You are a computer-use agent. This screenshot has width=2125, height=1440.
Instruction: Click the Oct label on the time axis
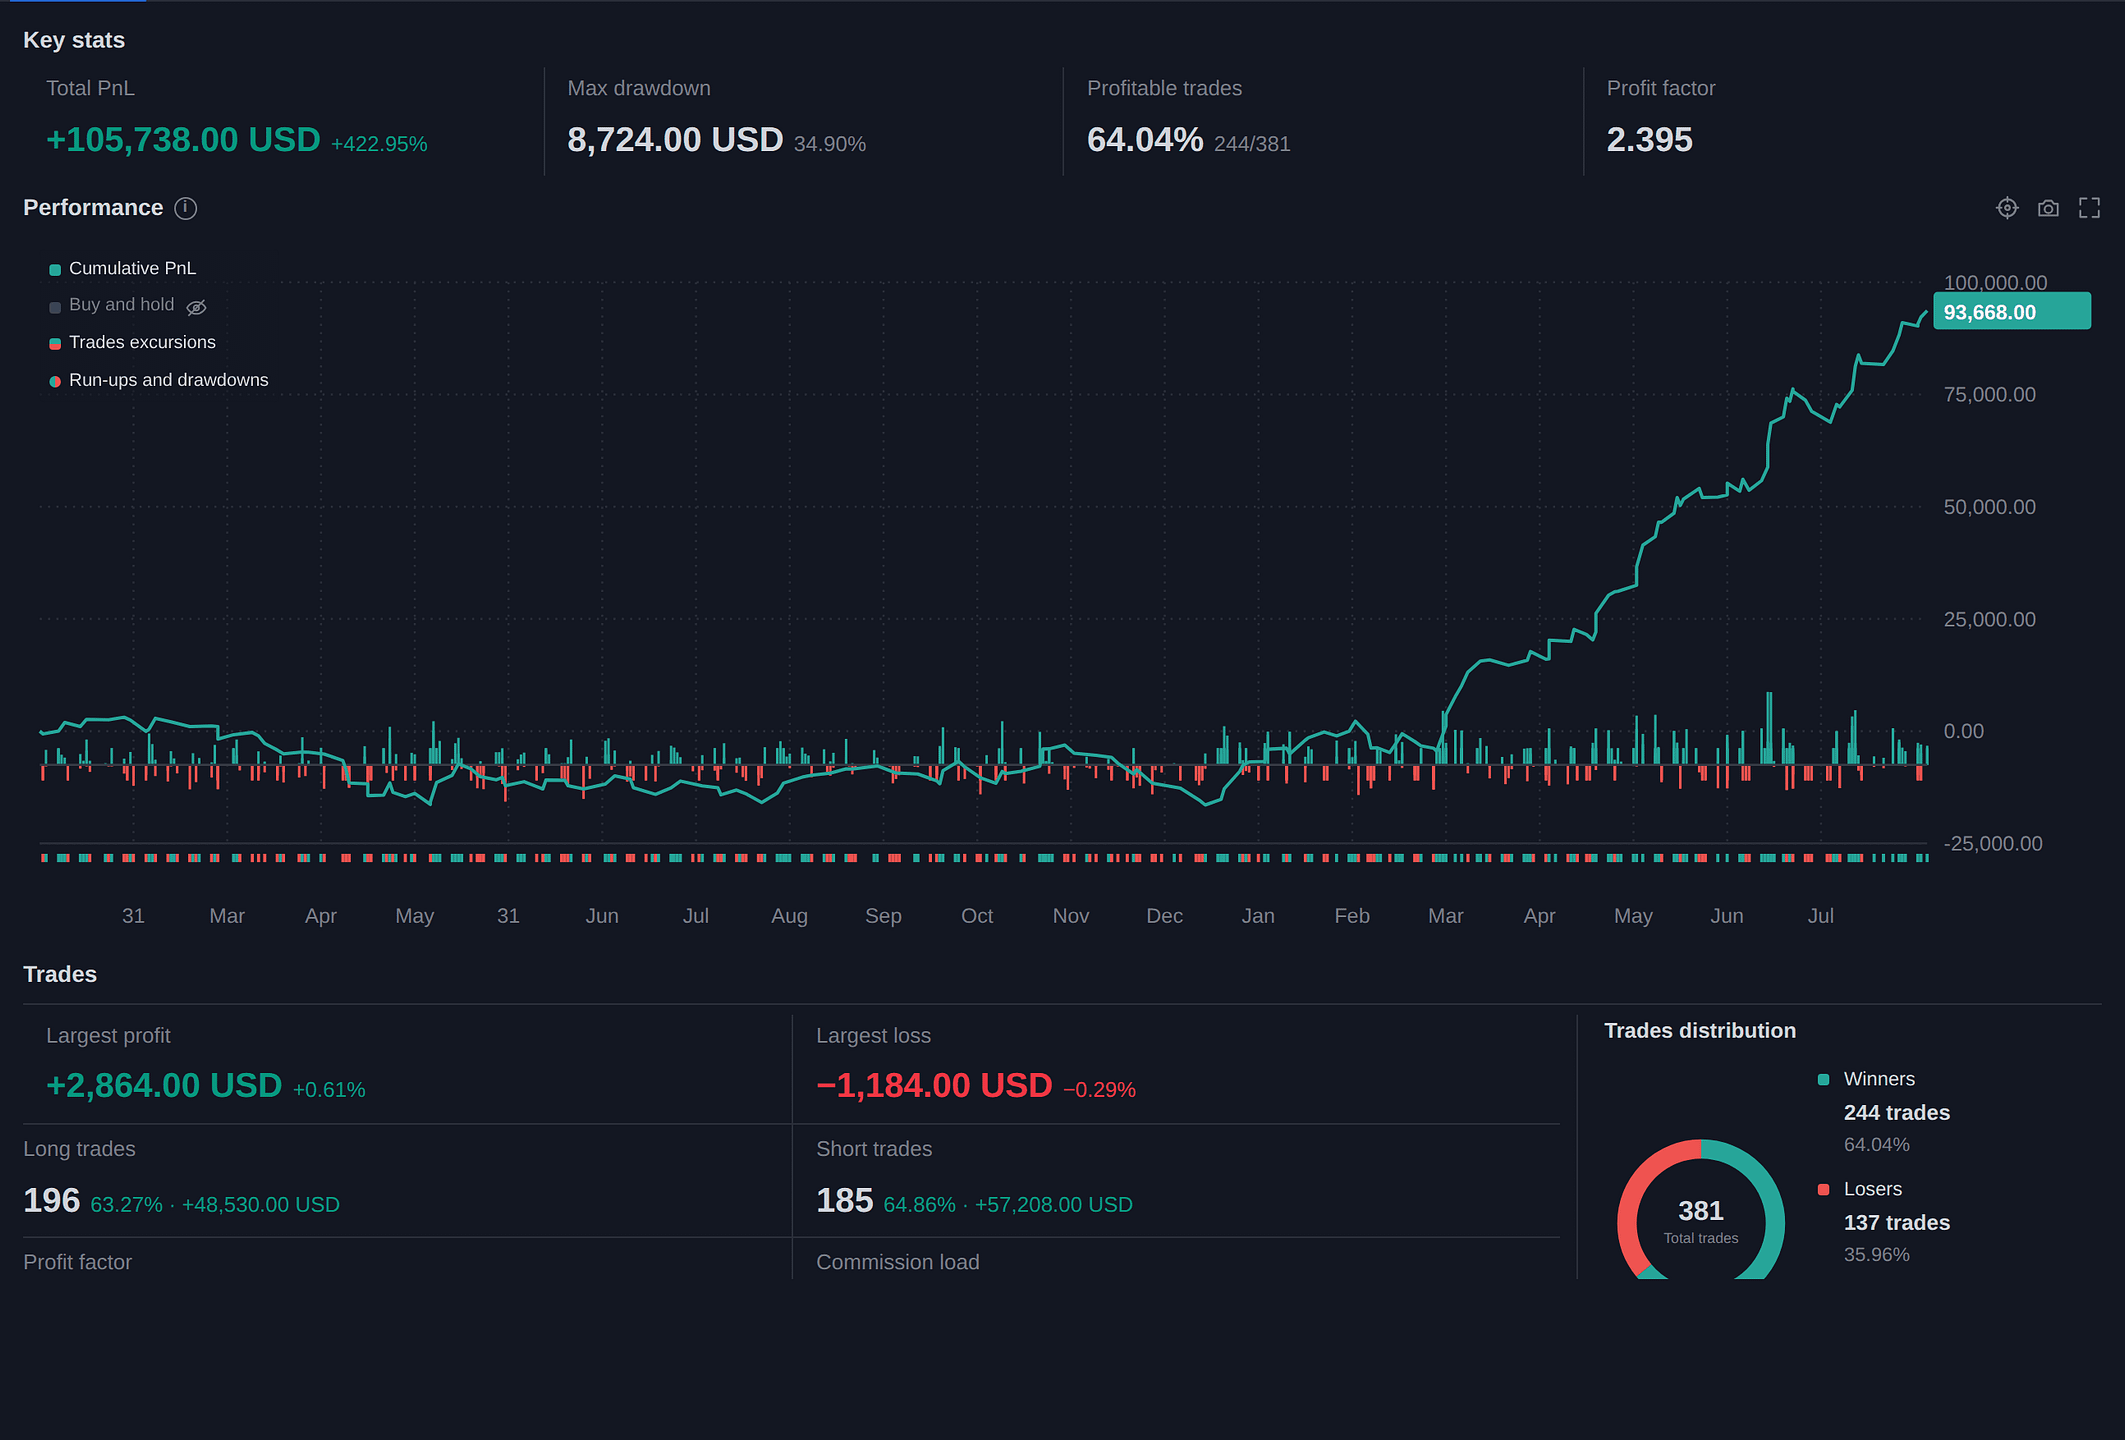point(977,916)
